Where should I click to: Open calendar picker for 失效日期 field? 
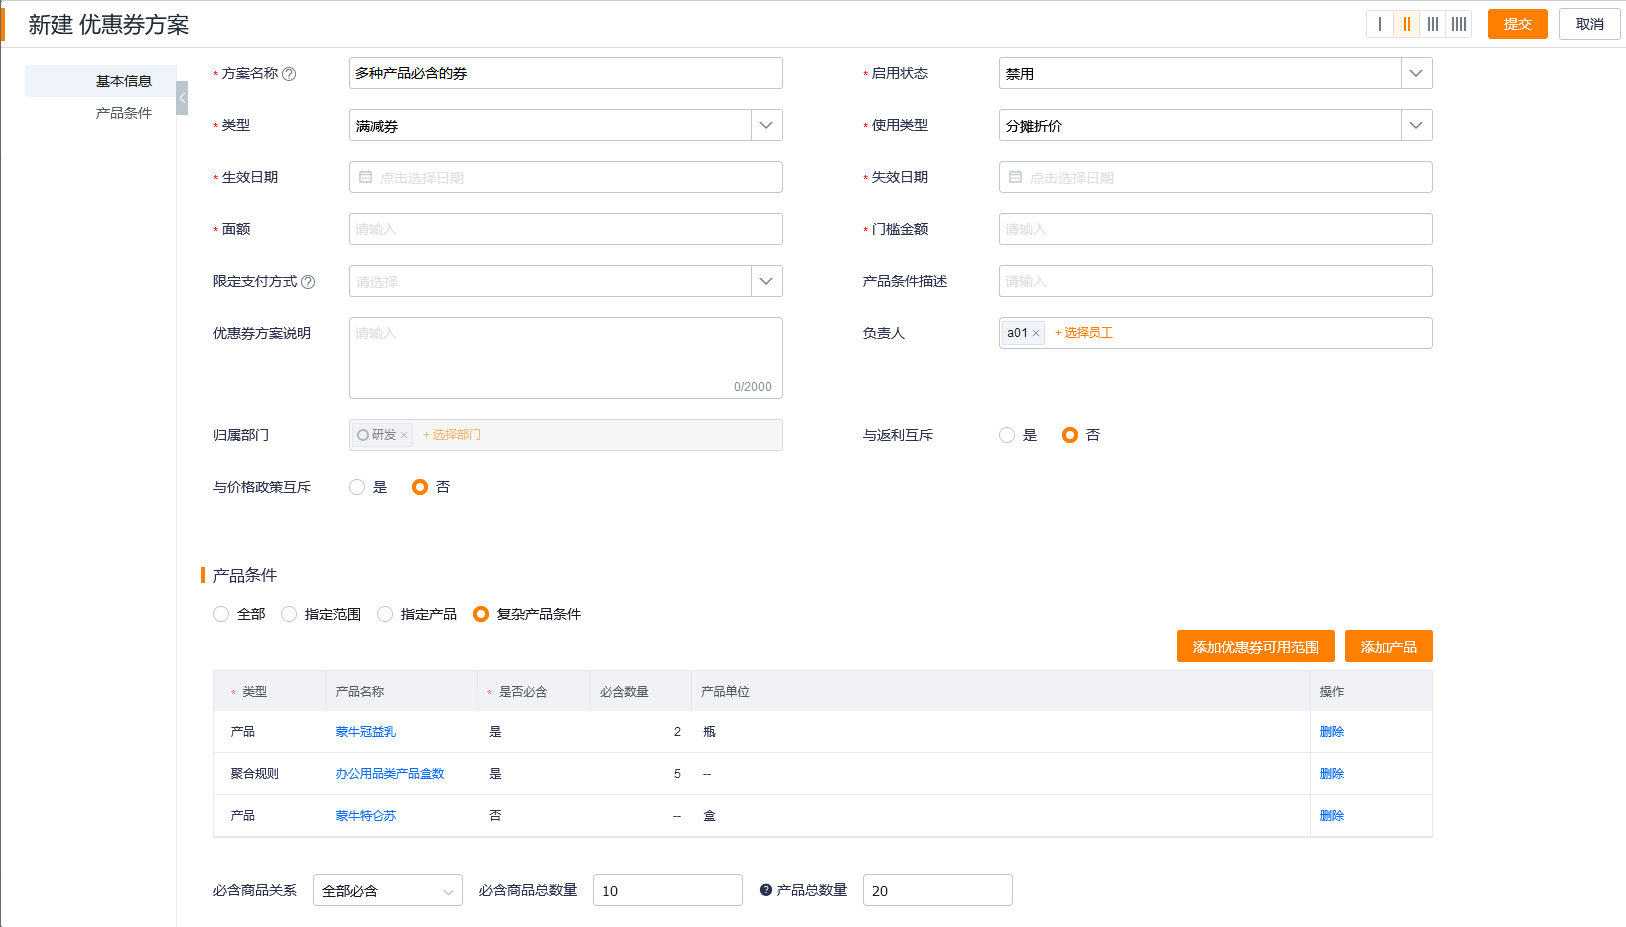(1016, 177)
